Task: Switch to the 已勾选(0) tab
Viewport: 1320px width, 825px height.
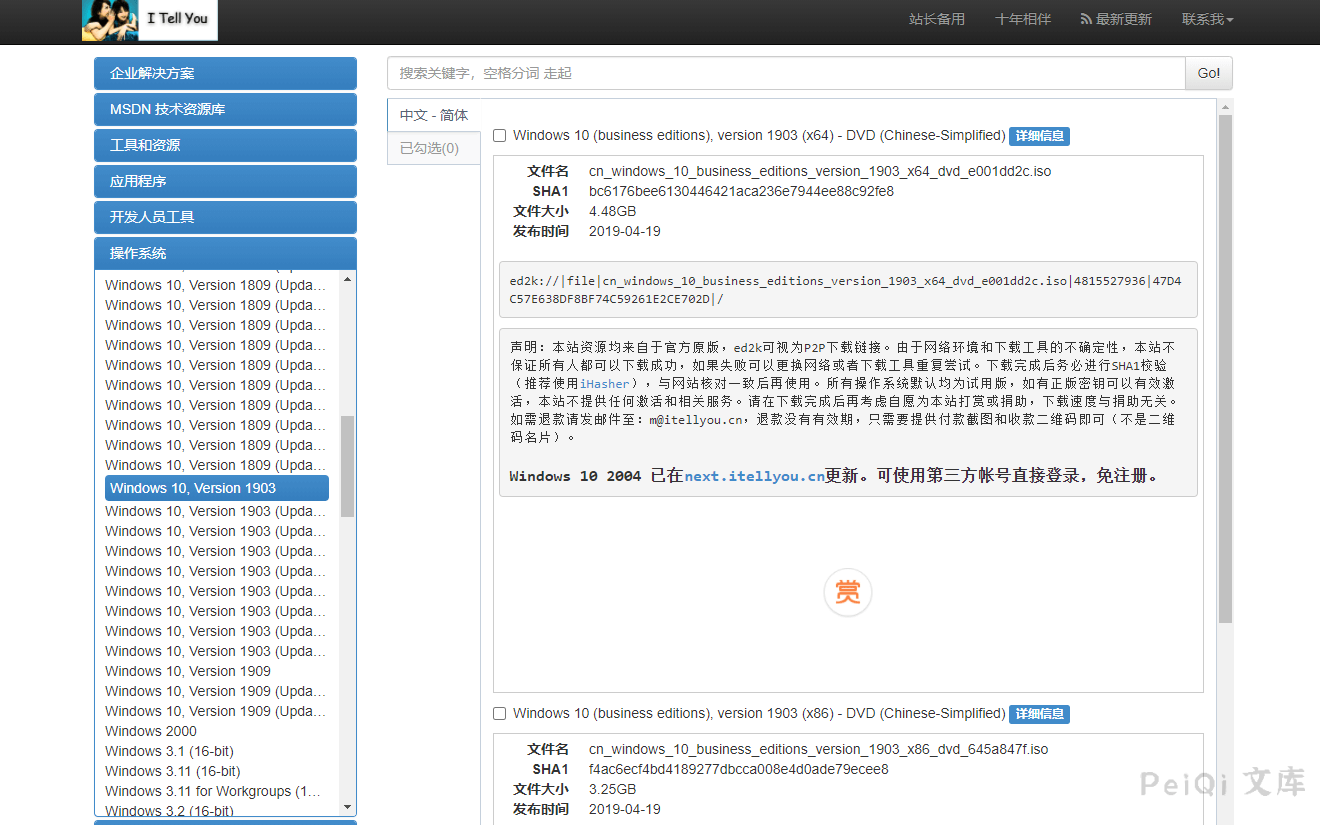Action: 433,147
